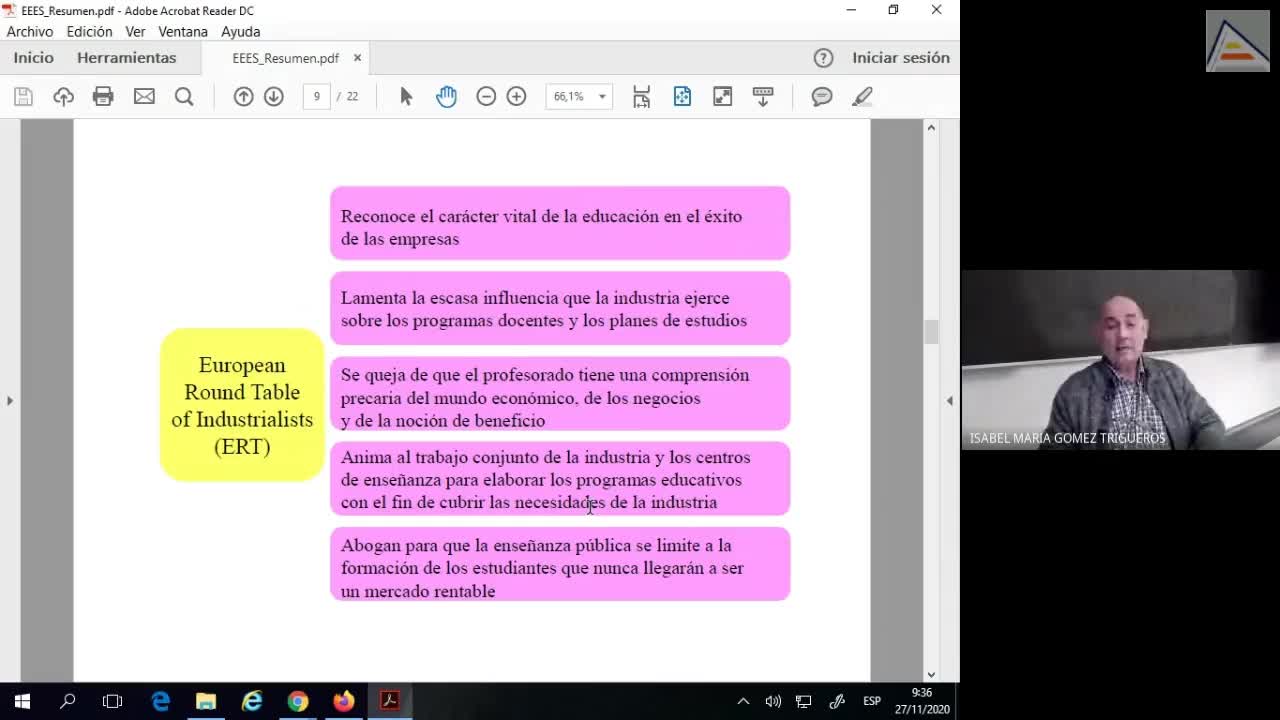Go to previous page arrow
This screenshot has height=720, width=1280.
pyautogui.click(x=243, y=96)
